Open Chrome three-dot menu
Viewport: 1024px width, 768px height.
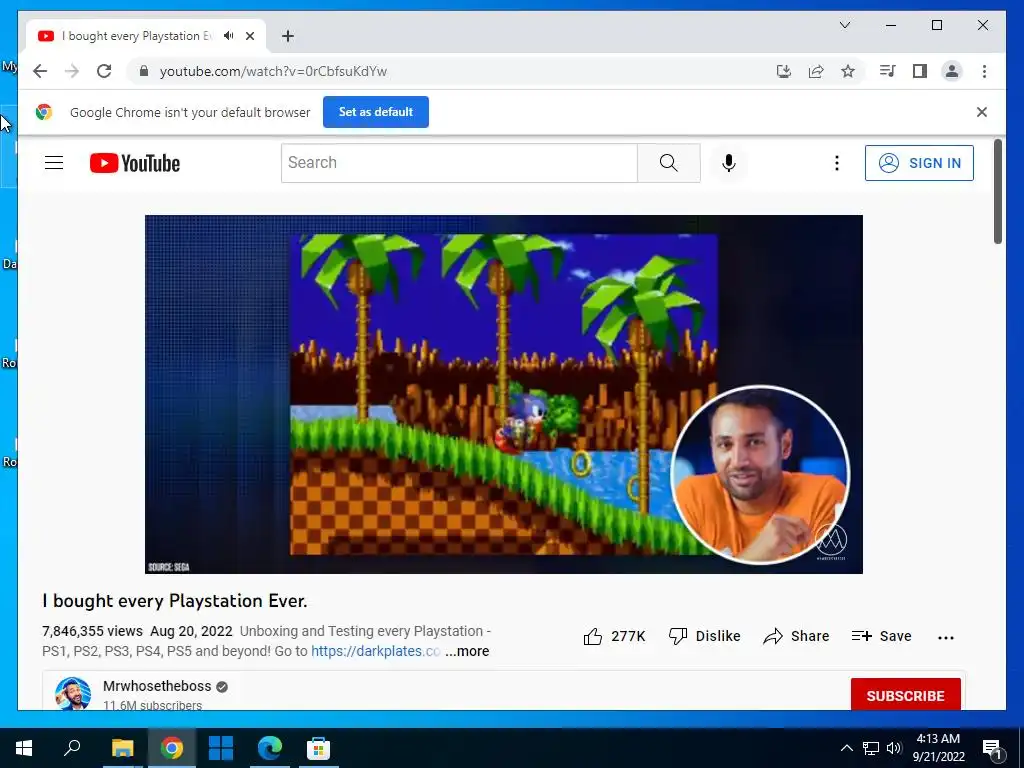(x=984, y=71)
